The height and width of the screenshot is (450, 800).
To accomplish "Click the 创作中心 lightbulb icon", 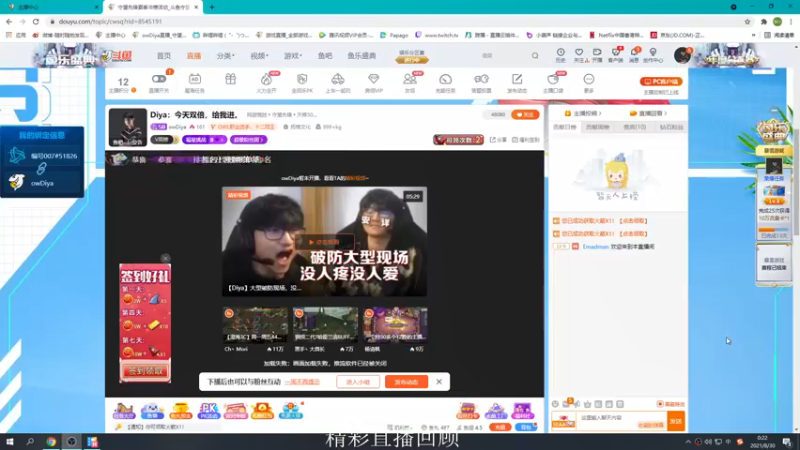I will (653, 52).
